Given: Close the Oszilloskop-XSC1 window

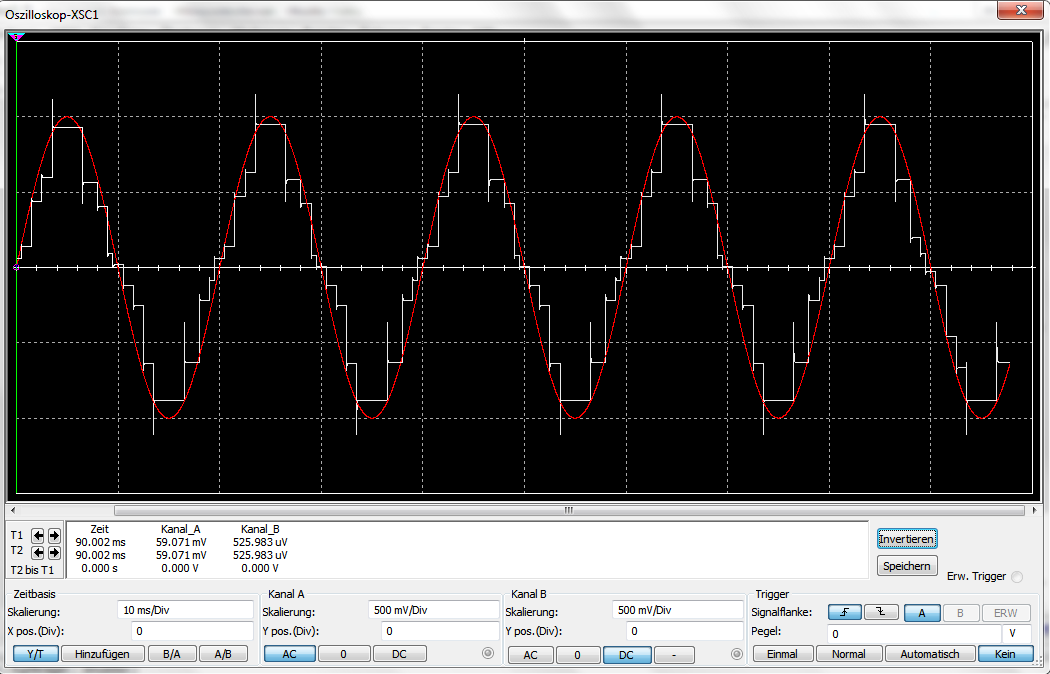Looking at the screenshot, I should tap(1021, 9).
